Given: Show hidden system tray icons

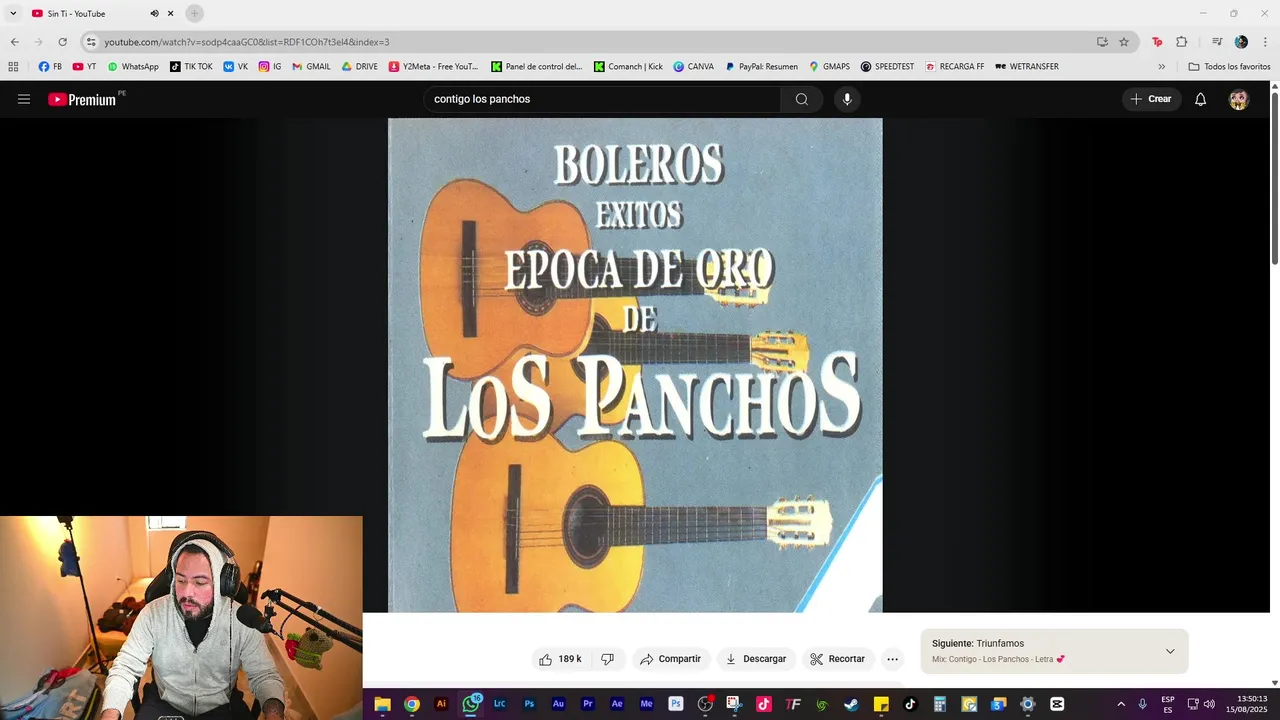Looking at the screenshot, I should 1121,704.
